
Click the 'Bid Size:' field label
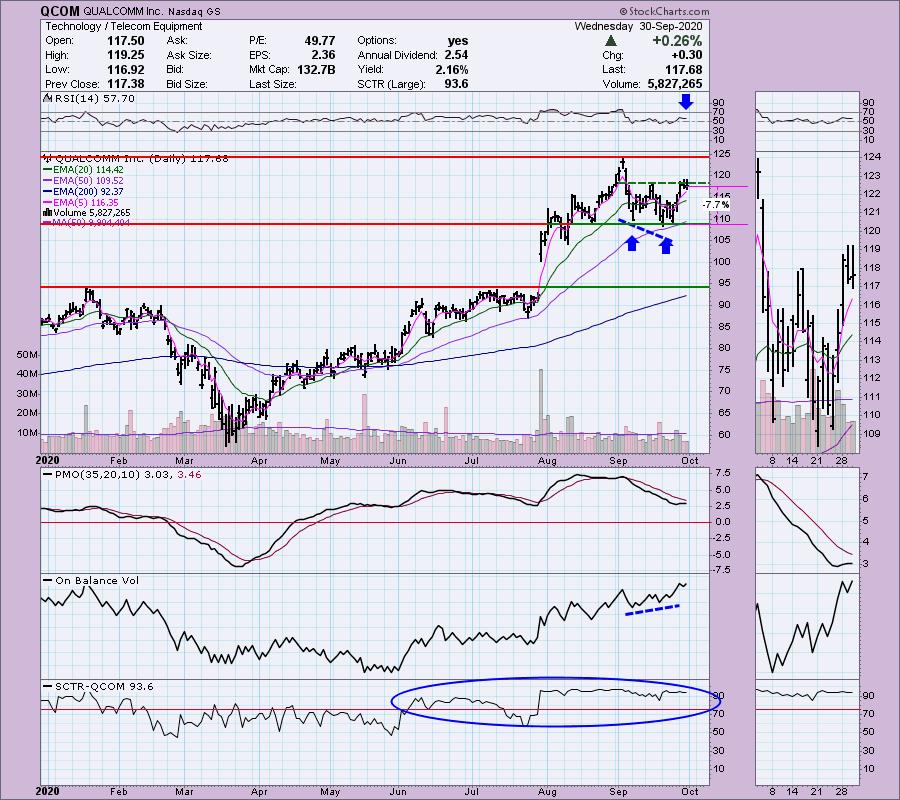pos(187,84)
